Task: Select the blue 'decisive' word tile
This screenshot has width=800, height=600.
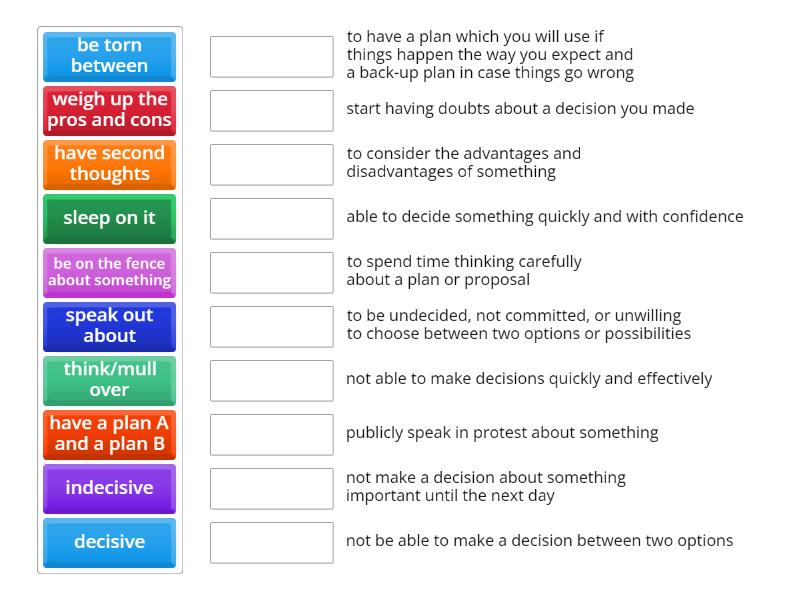Action: pyautogui.click(x=109, y=542)
